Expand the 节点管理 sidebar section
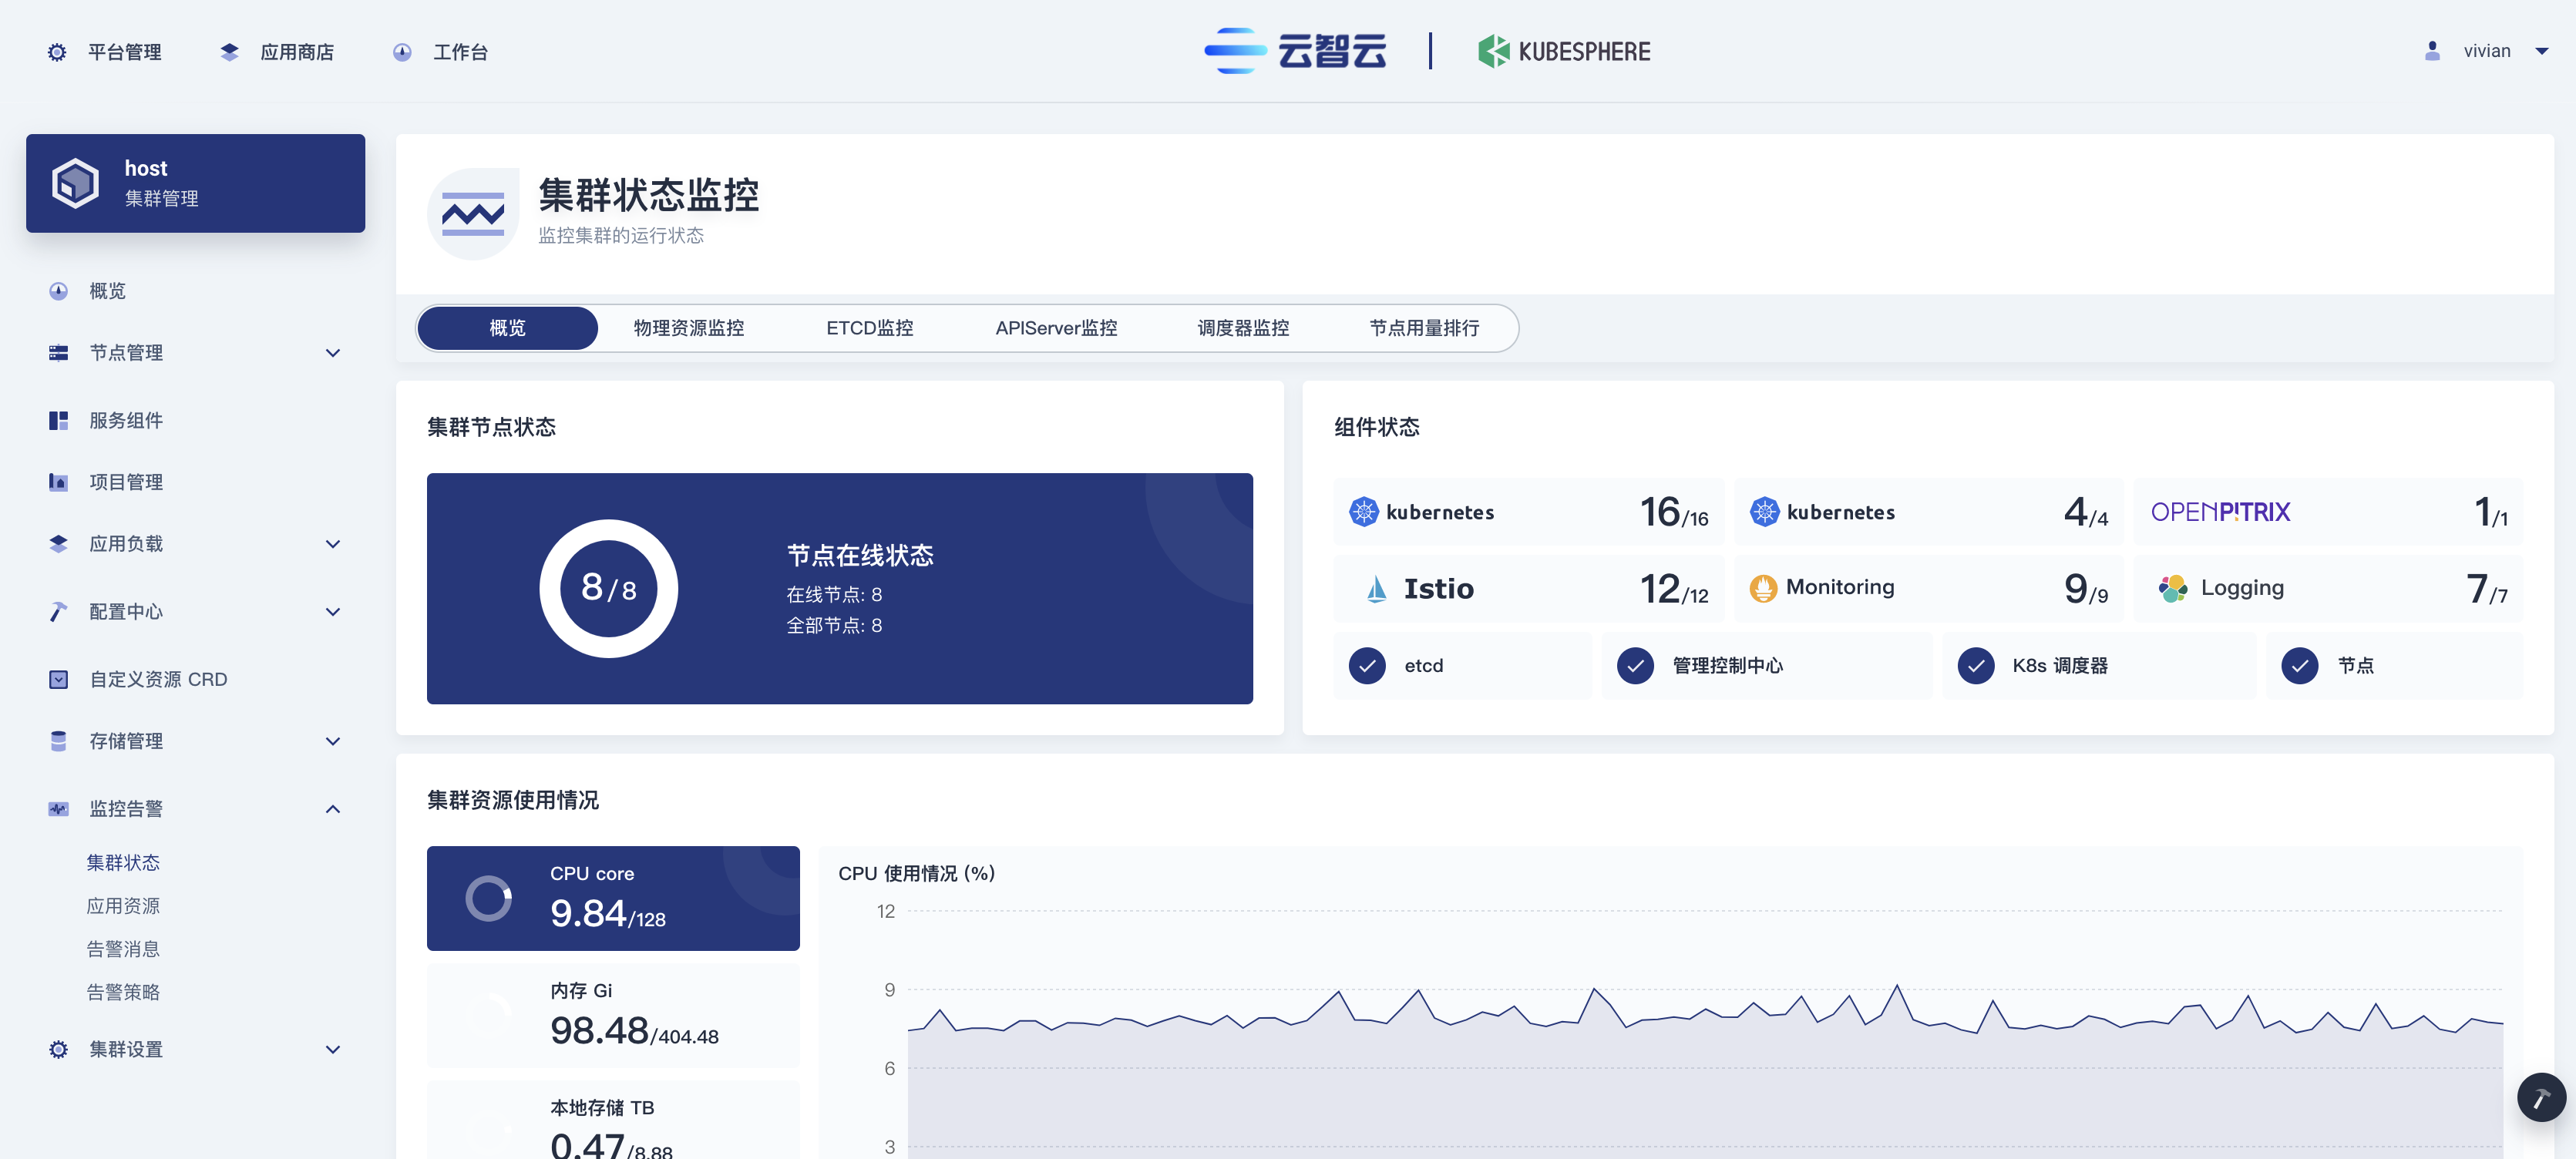 click(x=333, y=352)
